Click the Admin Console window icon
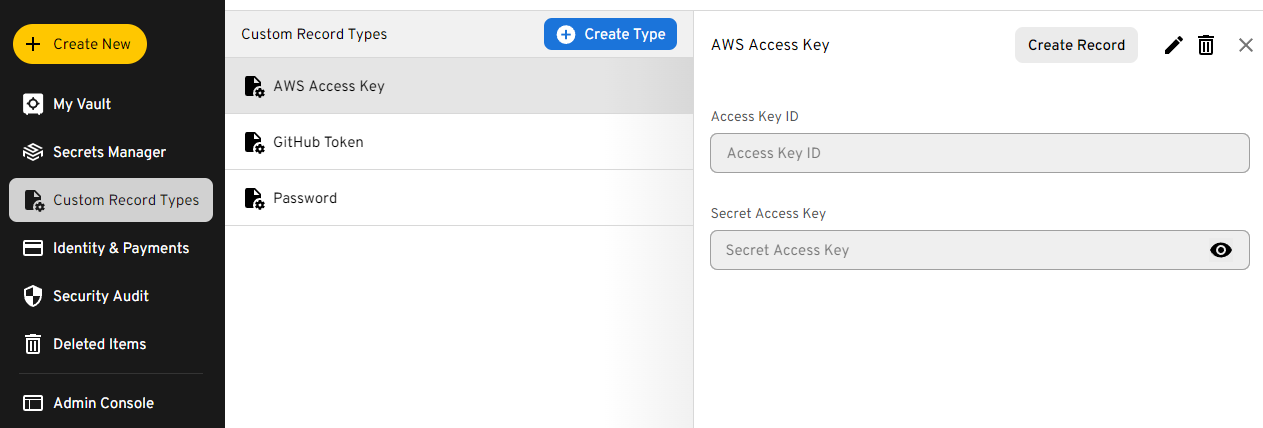1263x428 pixels. (x=33, y=403)
